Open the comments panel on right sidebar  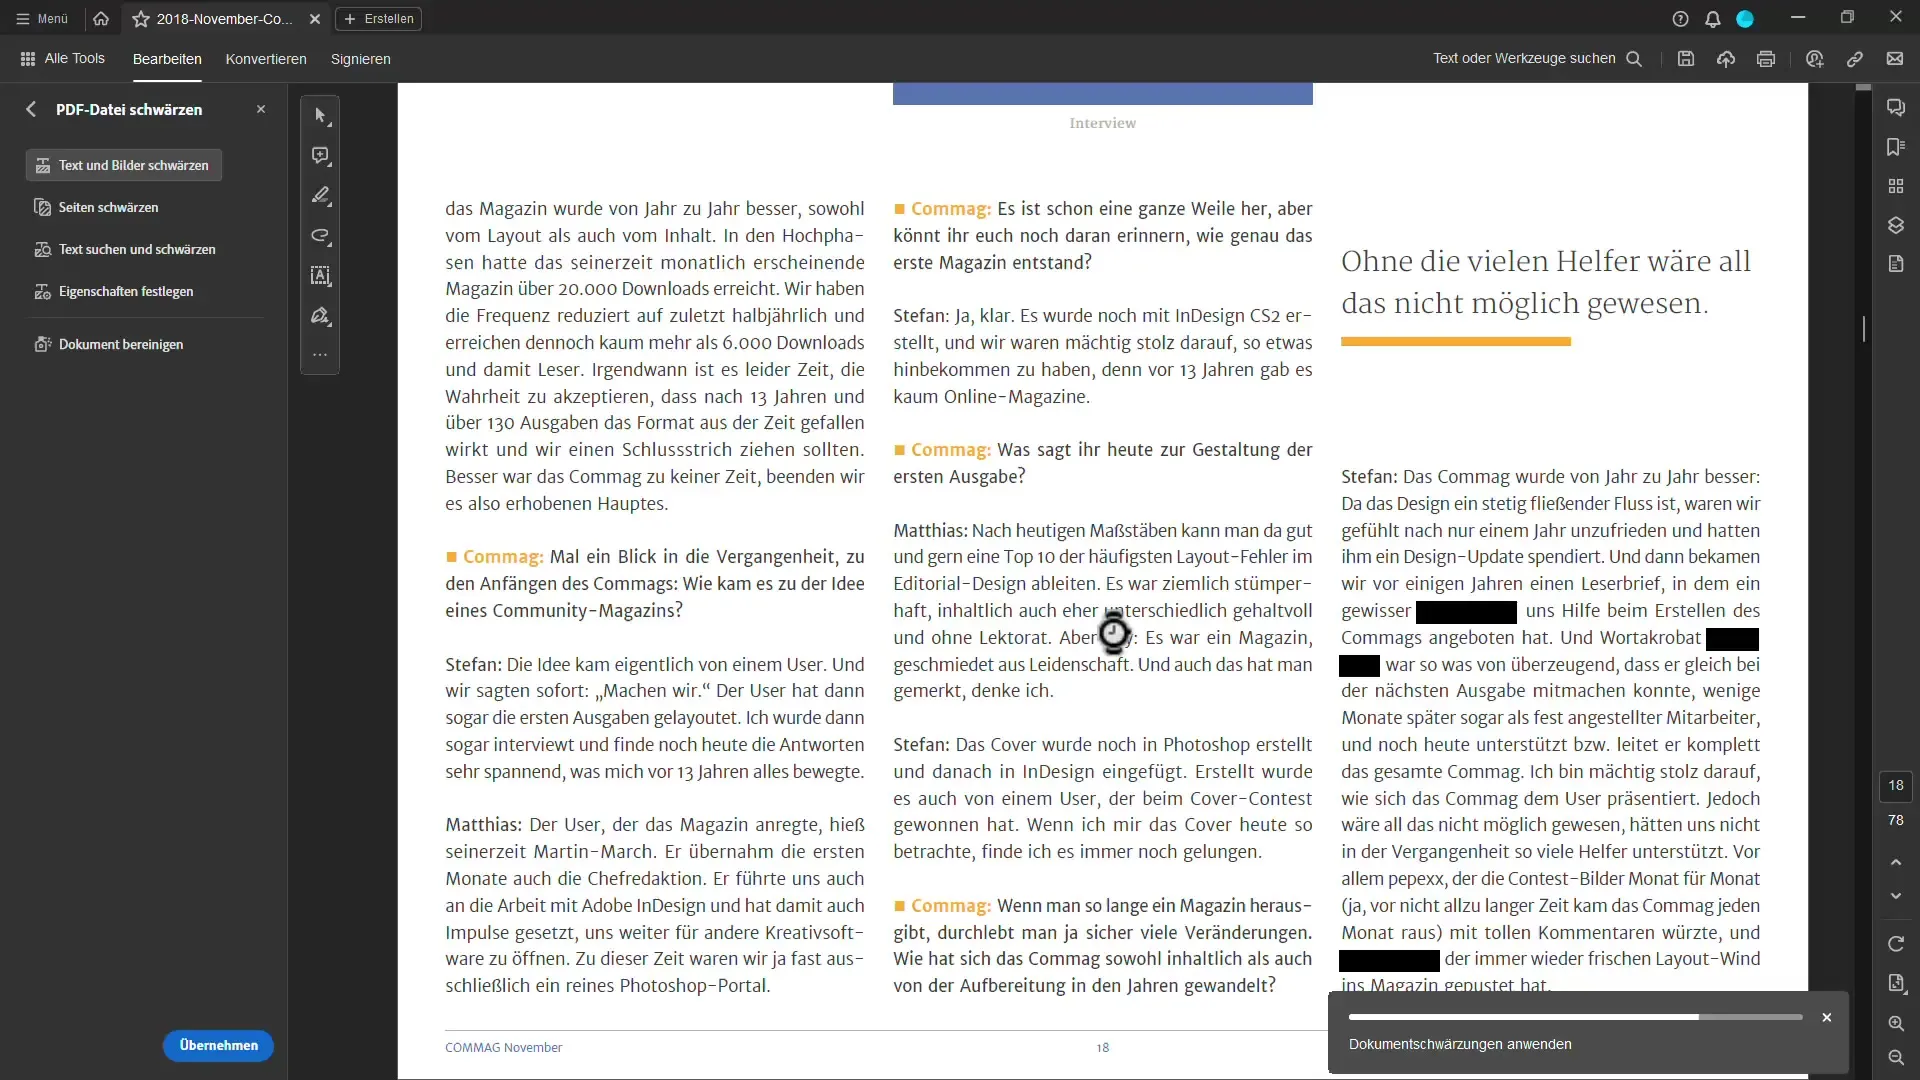(x=1896, y=108)
